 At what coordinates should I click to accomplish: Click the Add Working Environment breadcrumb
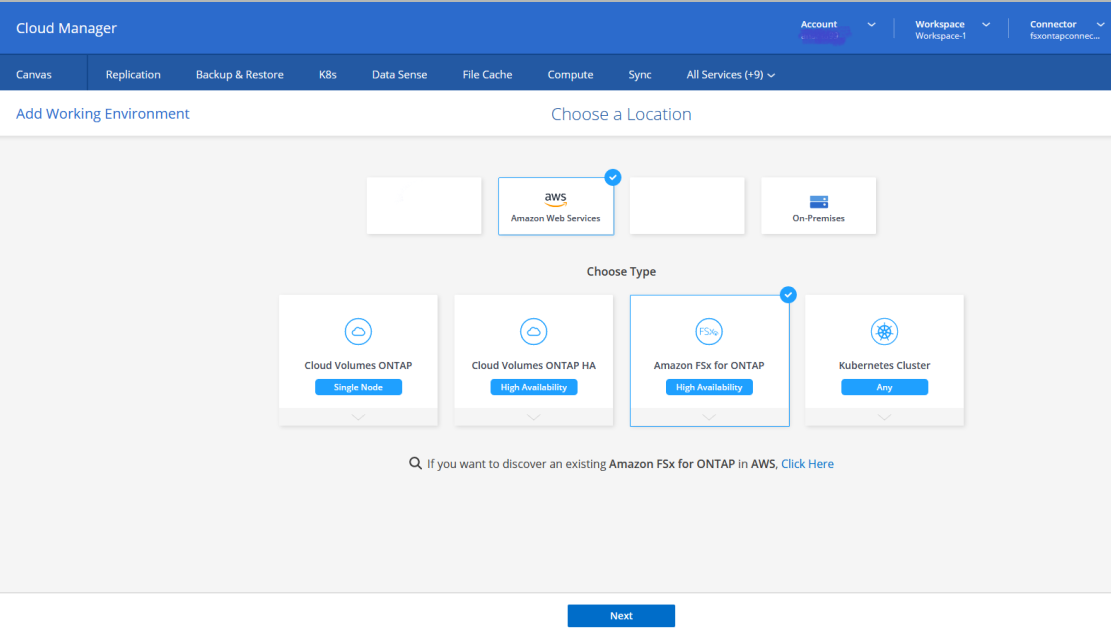click(x=102, y=113)
